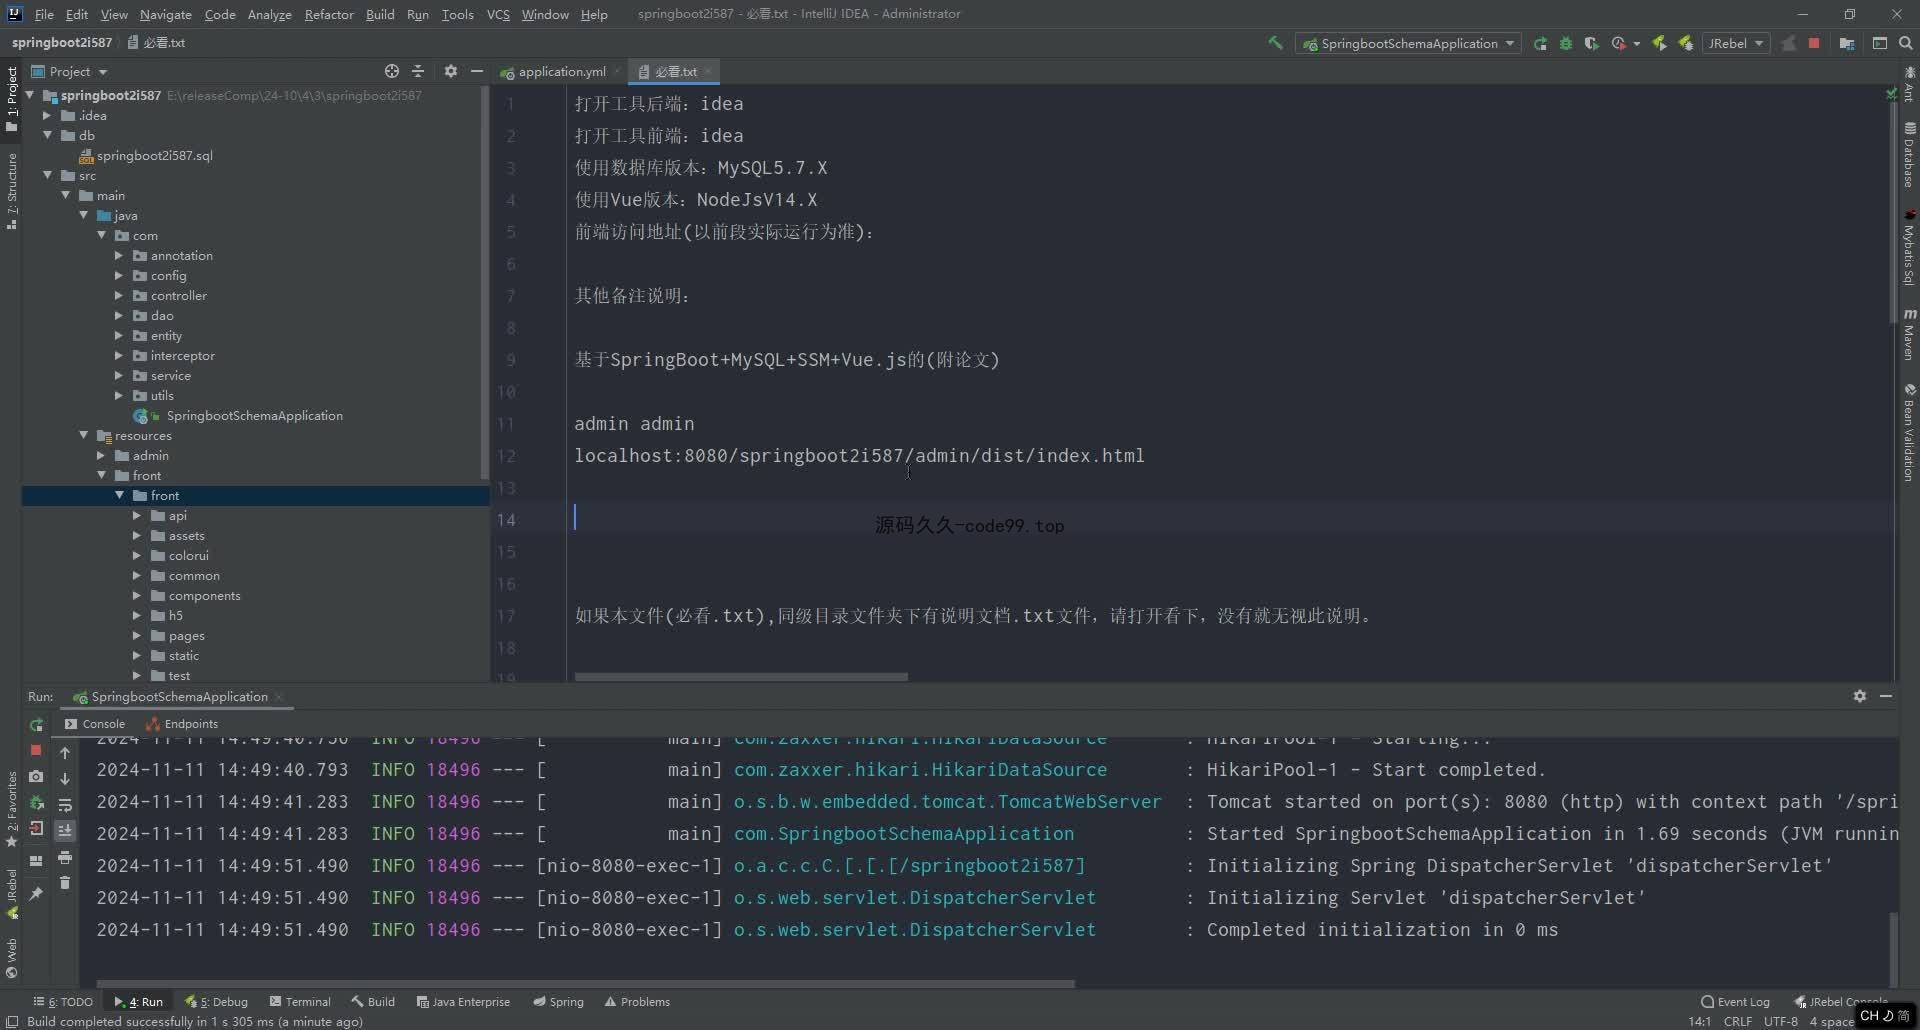
Task: Click the Project tree vertical scrollbar
Action: click(x=485, y=285)
